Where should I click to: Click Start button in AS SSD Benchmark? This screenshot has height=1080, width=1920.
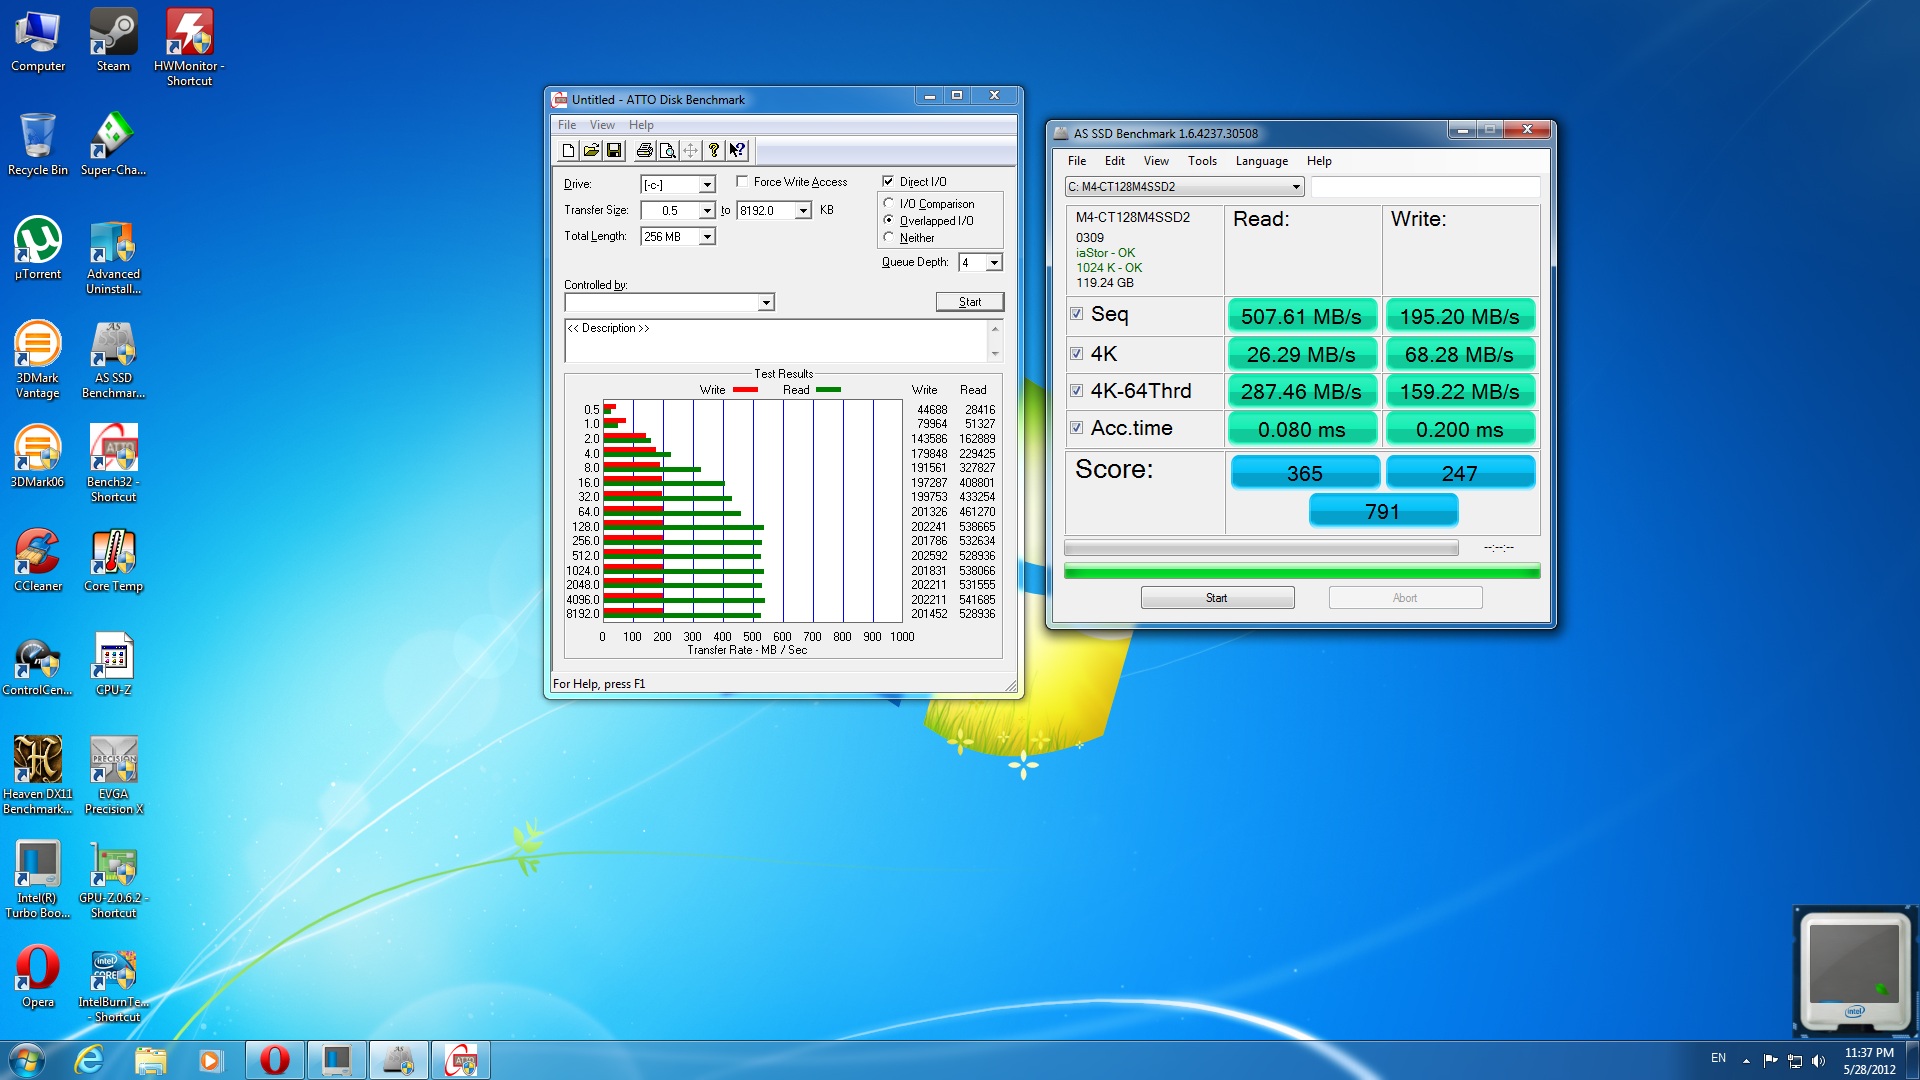[1217, 598]
